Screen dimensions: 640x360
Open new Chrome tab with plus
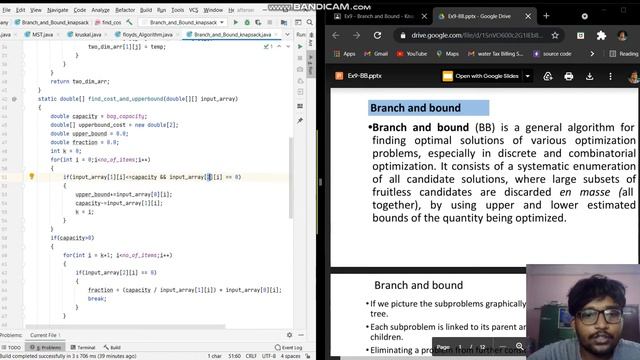(x=547, y=16)
